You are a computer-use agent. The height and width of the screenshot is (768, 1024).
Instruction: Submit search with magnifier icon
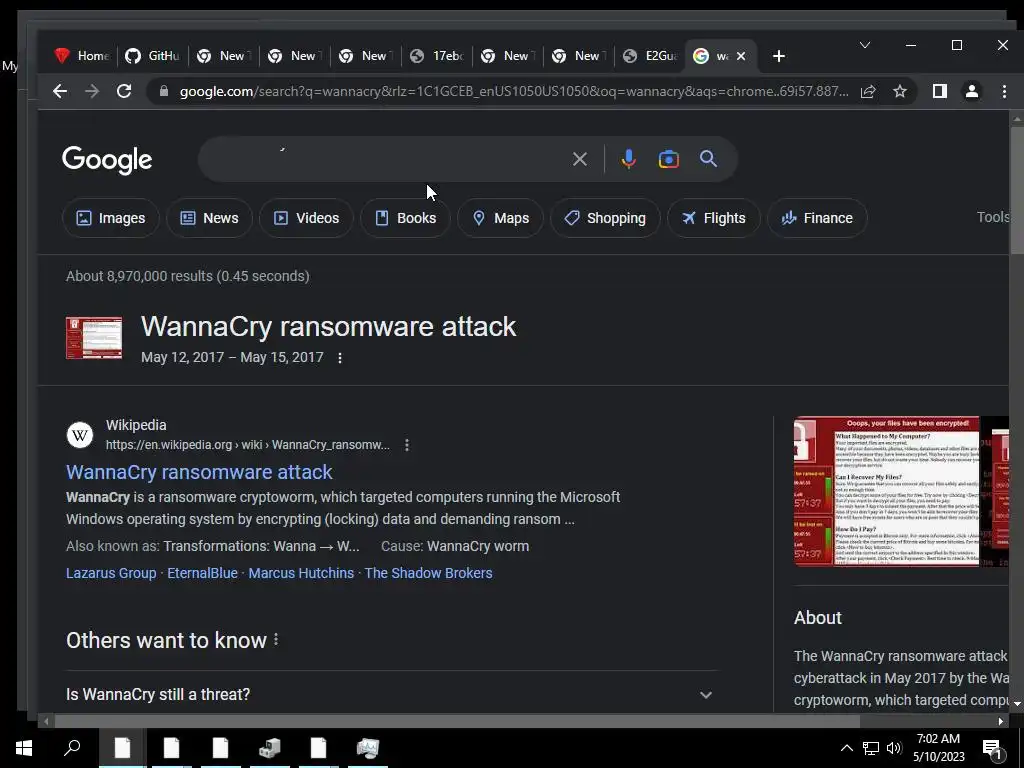[709, 159]
